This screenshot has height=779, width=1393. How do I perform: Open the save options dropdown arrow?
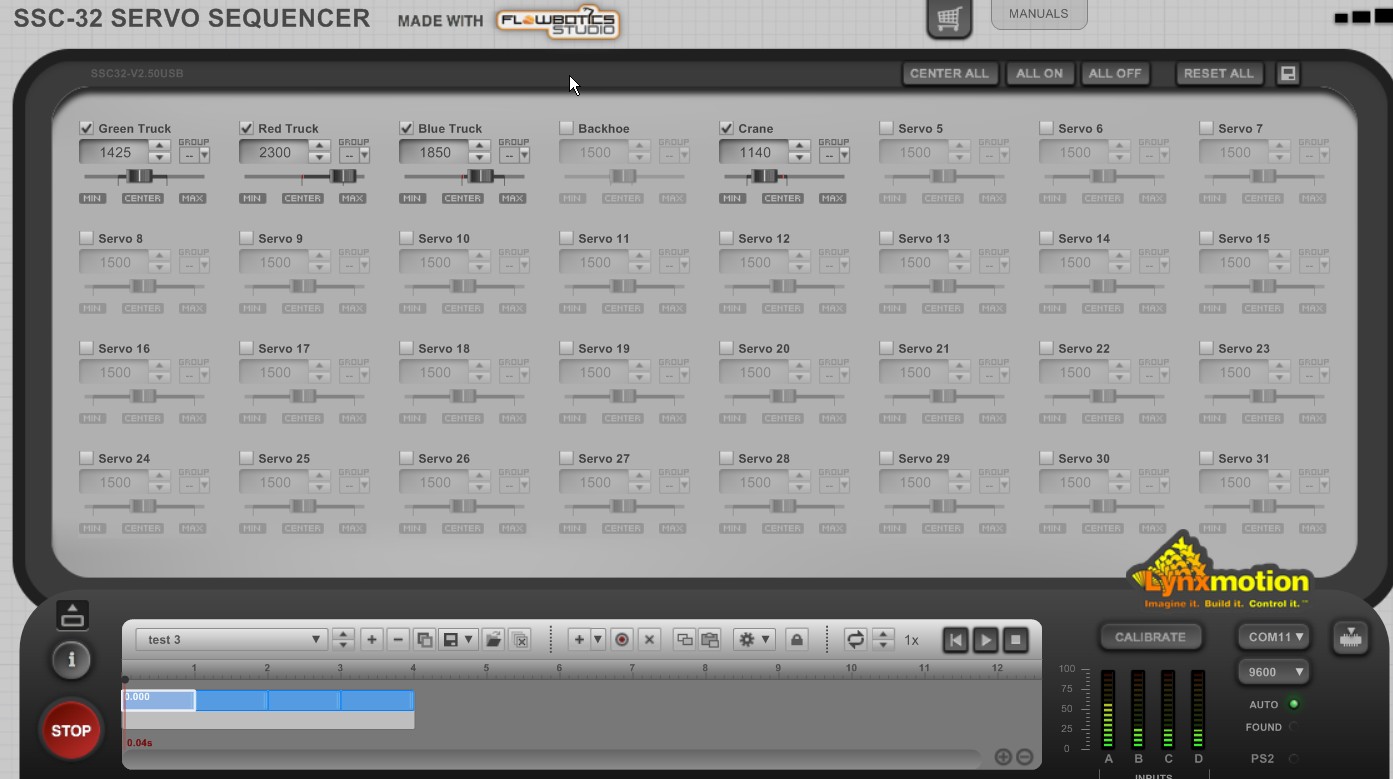469,639
